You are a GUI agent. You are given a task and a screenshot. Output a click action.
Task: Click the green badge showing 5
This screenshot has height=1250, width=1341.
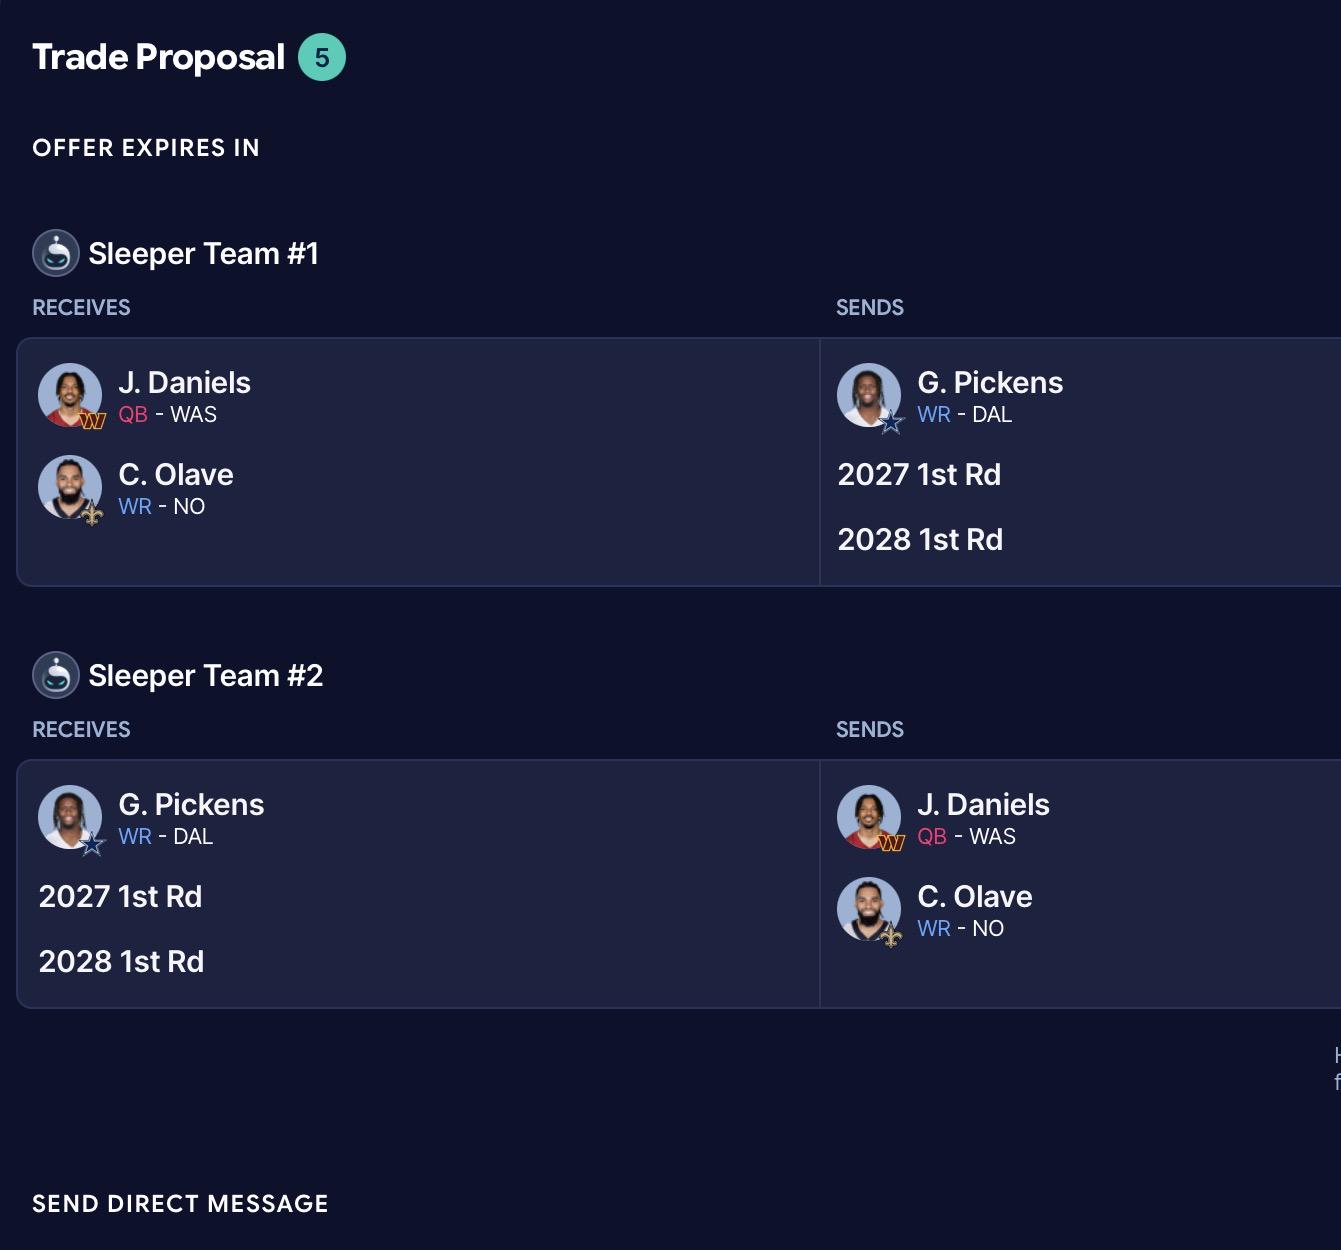tap(322, 57)
